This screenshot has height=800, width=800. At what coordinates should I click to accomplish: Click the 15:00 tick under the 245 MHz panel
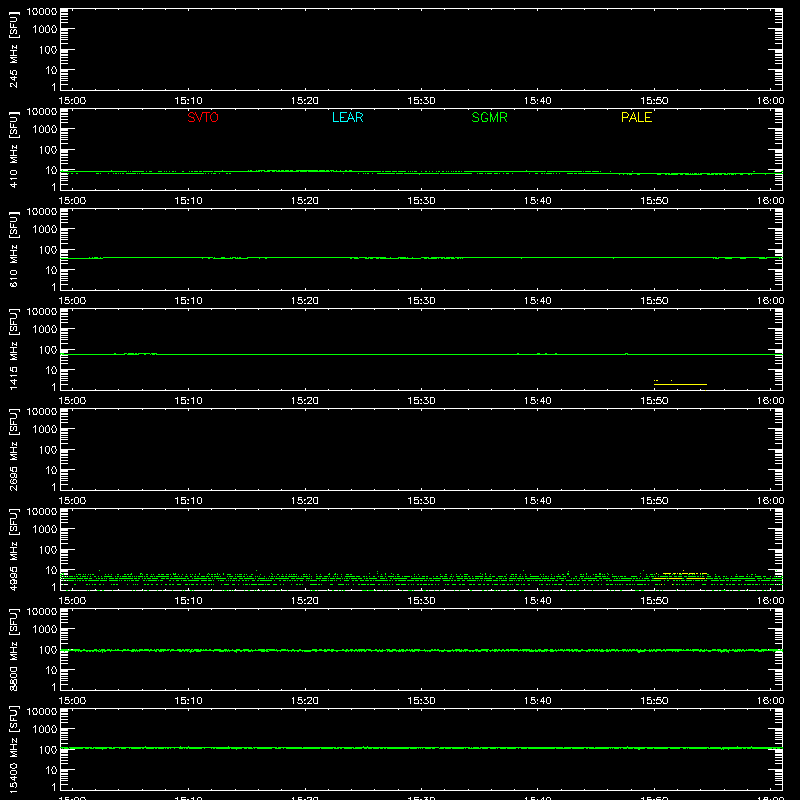72,101
